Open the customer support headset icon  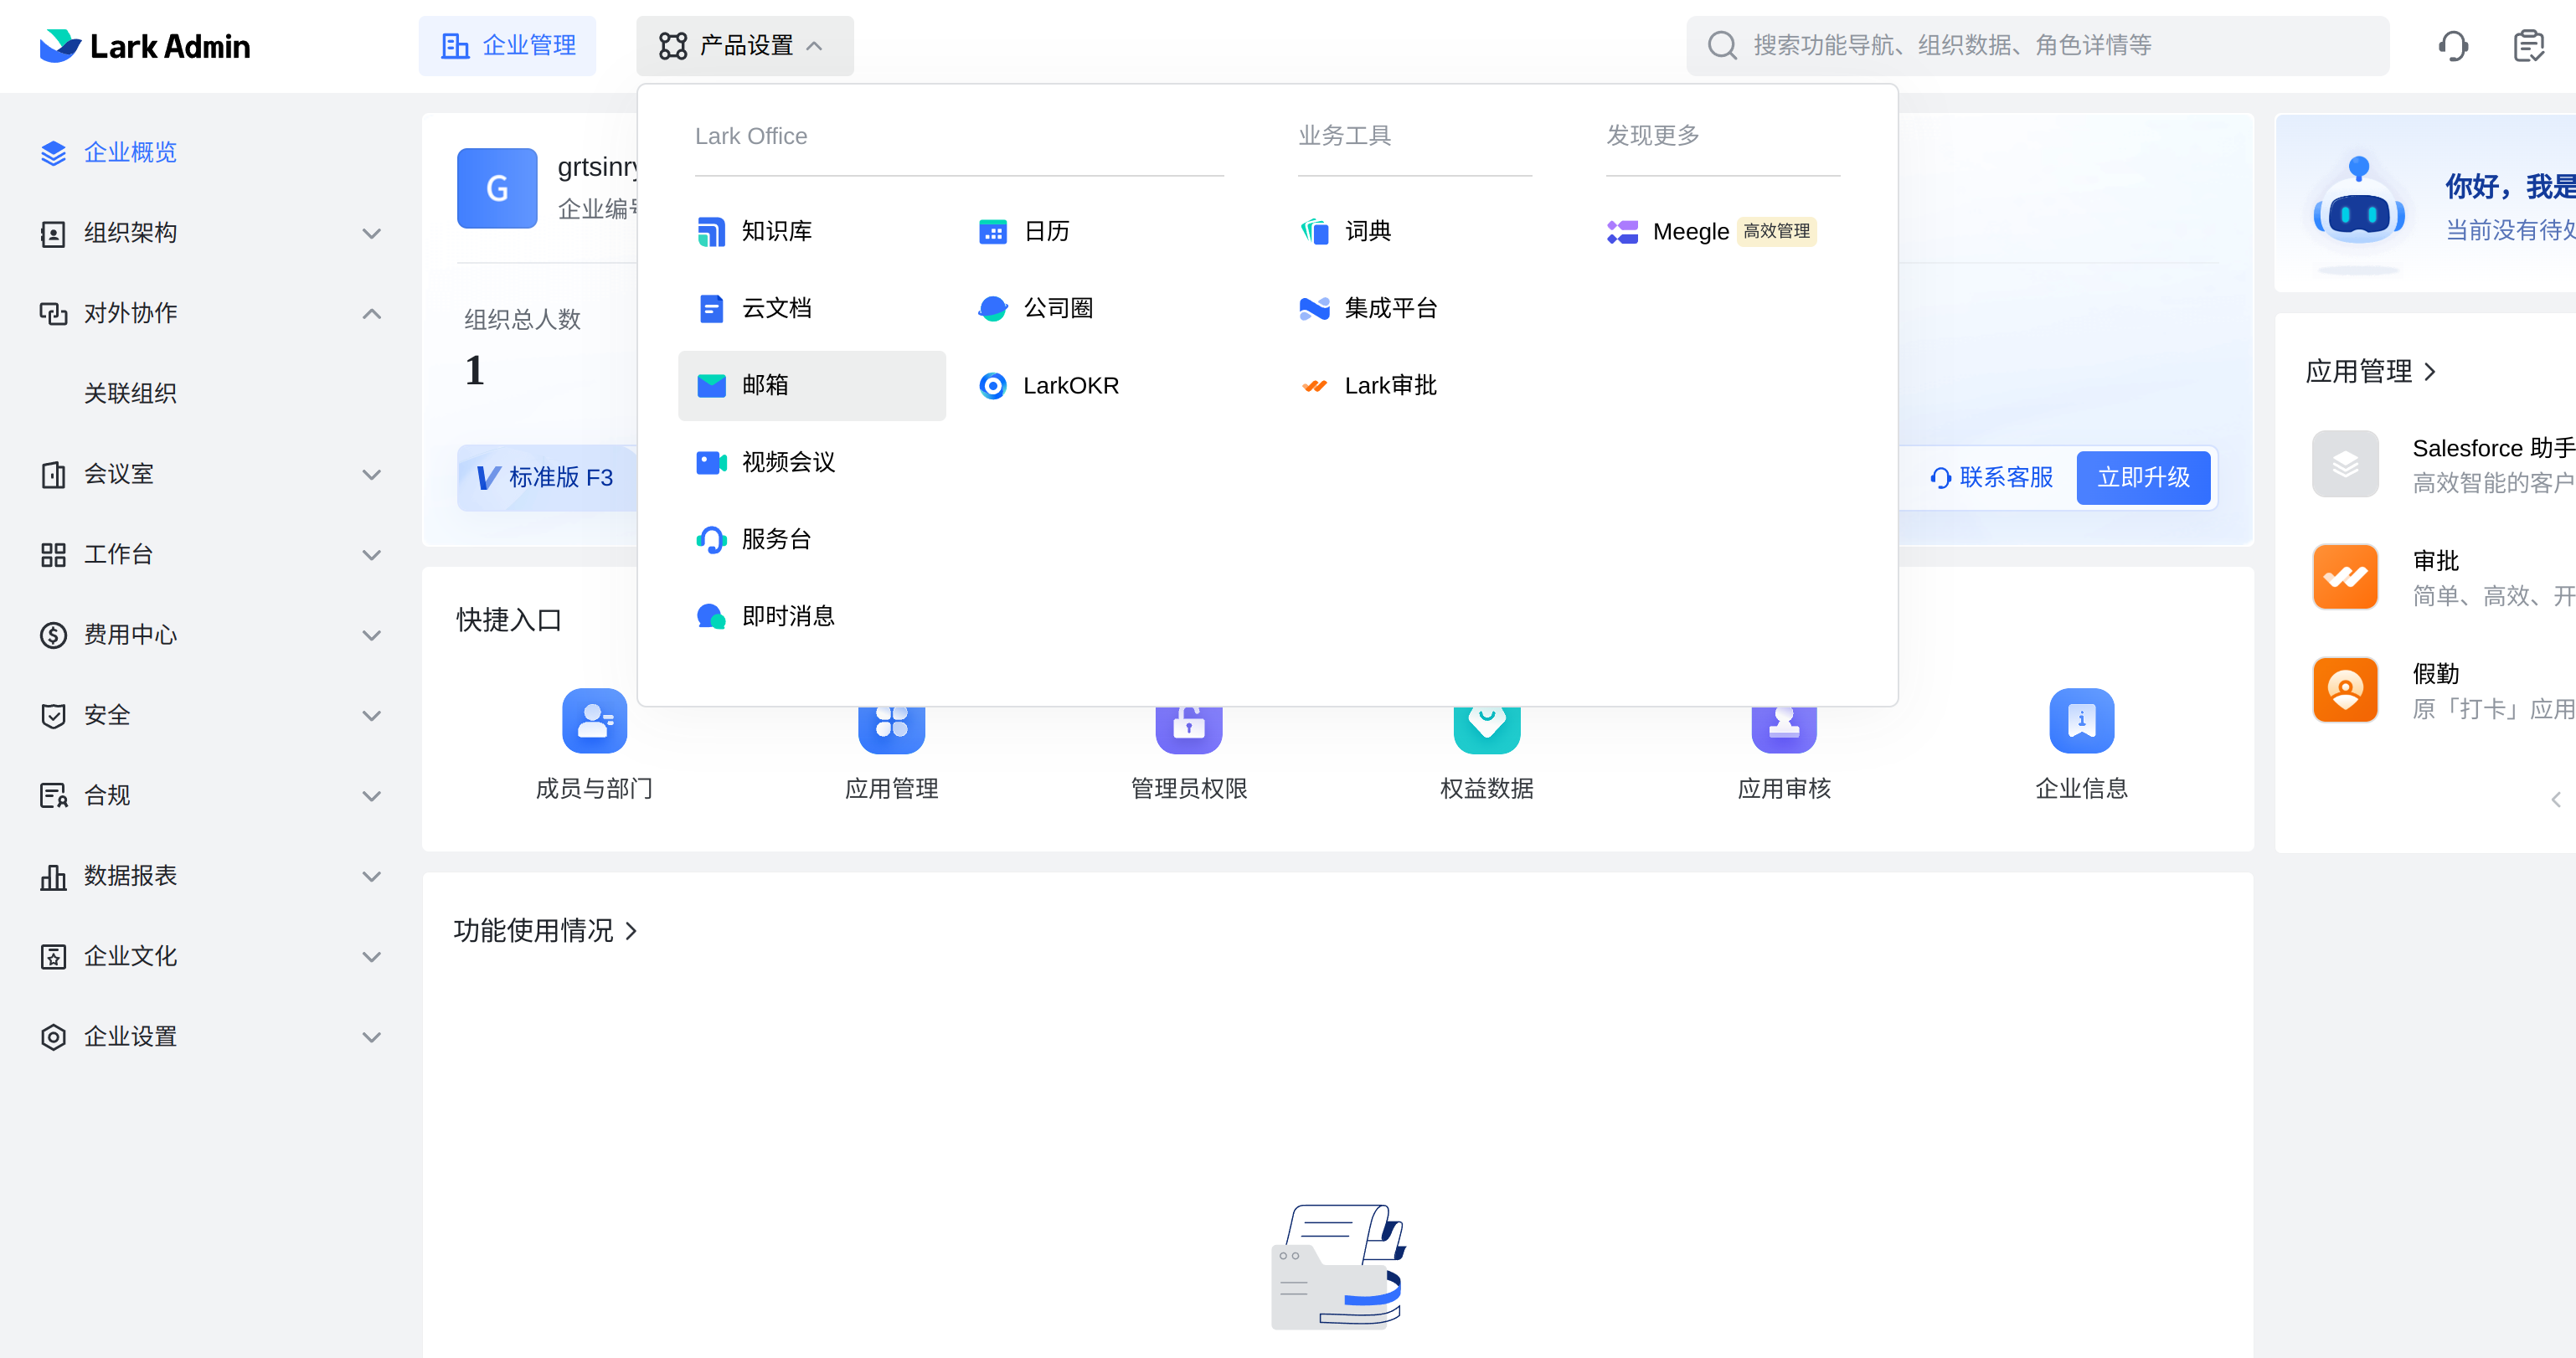pos(2453,46)
